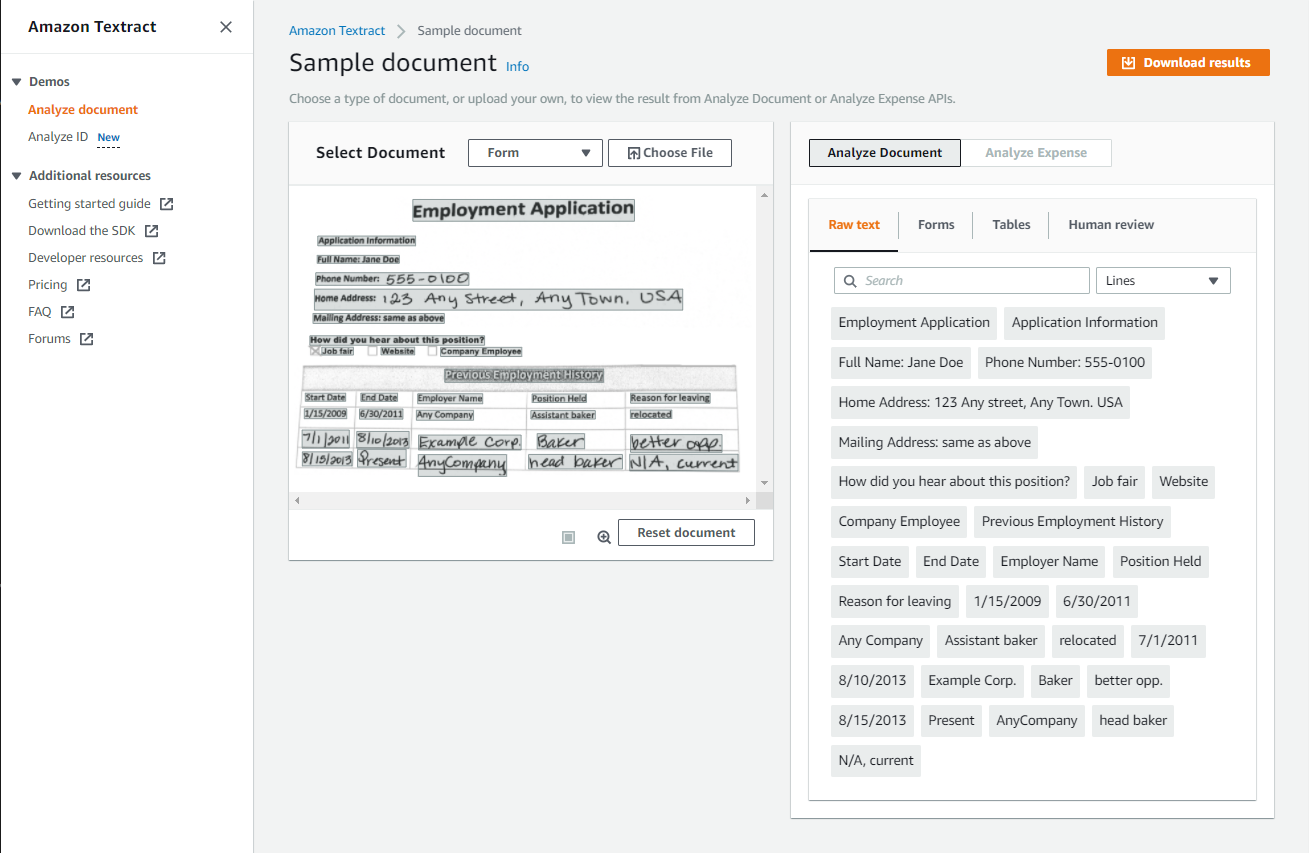Click the raw text Search field
The image size is (1309, 853).
pos(962,281)
